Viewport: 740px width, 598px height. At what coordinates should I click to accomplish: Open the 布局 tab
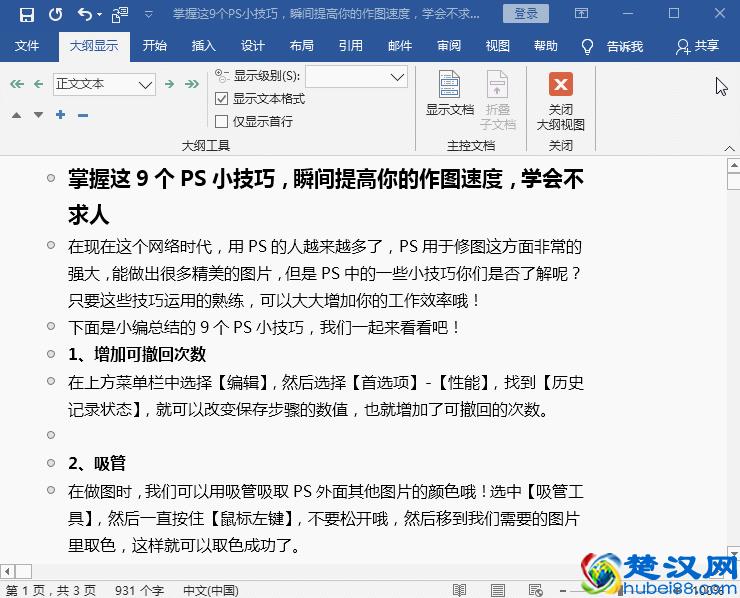click(302, 46)
